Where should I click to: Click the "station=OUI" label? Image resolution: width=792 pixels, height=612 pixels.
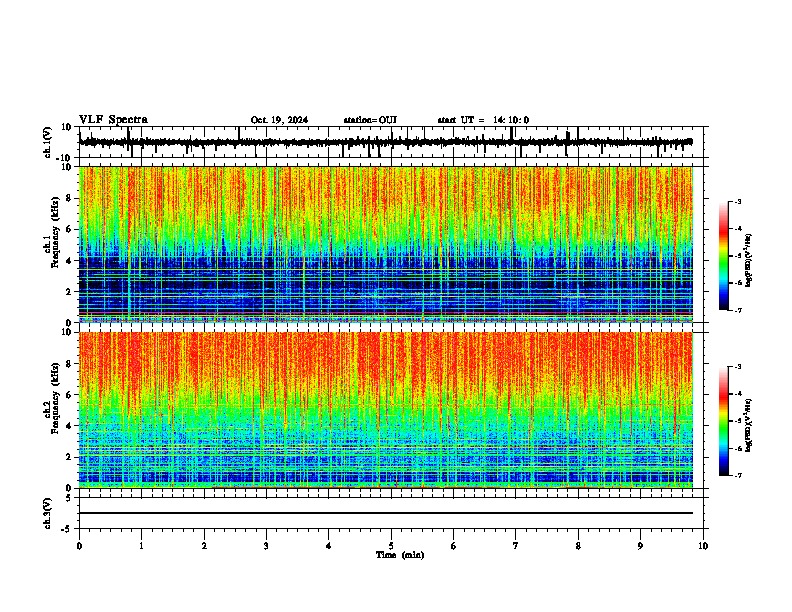tap(370, 120)
